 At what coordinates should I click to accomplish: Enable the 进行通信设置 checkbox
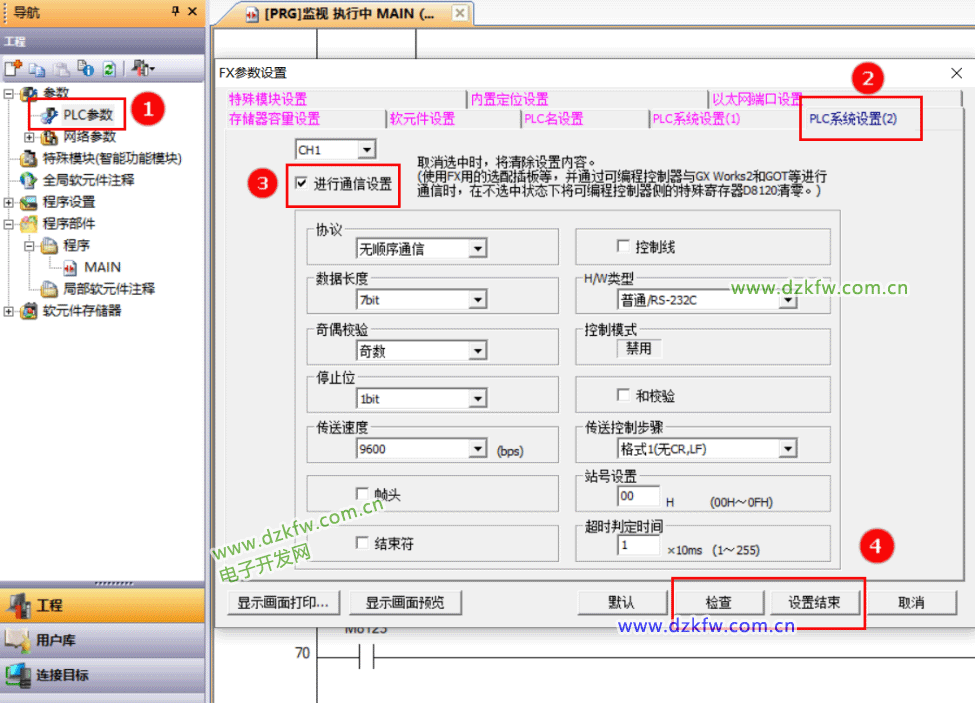(302, 184)
